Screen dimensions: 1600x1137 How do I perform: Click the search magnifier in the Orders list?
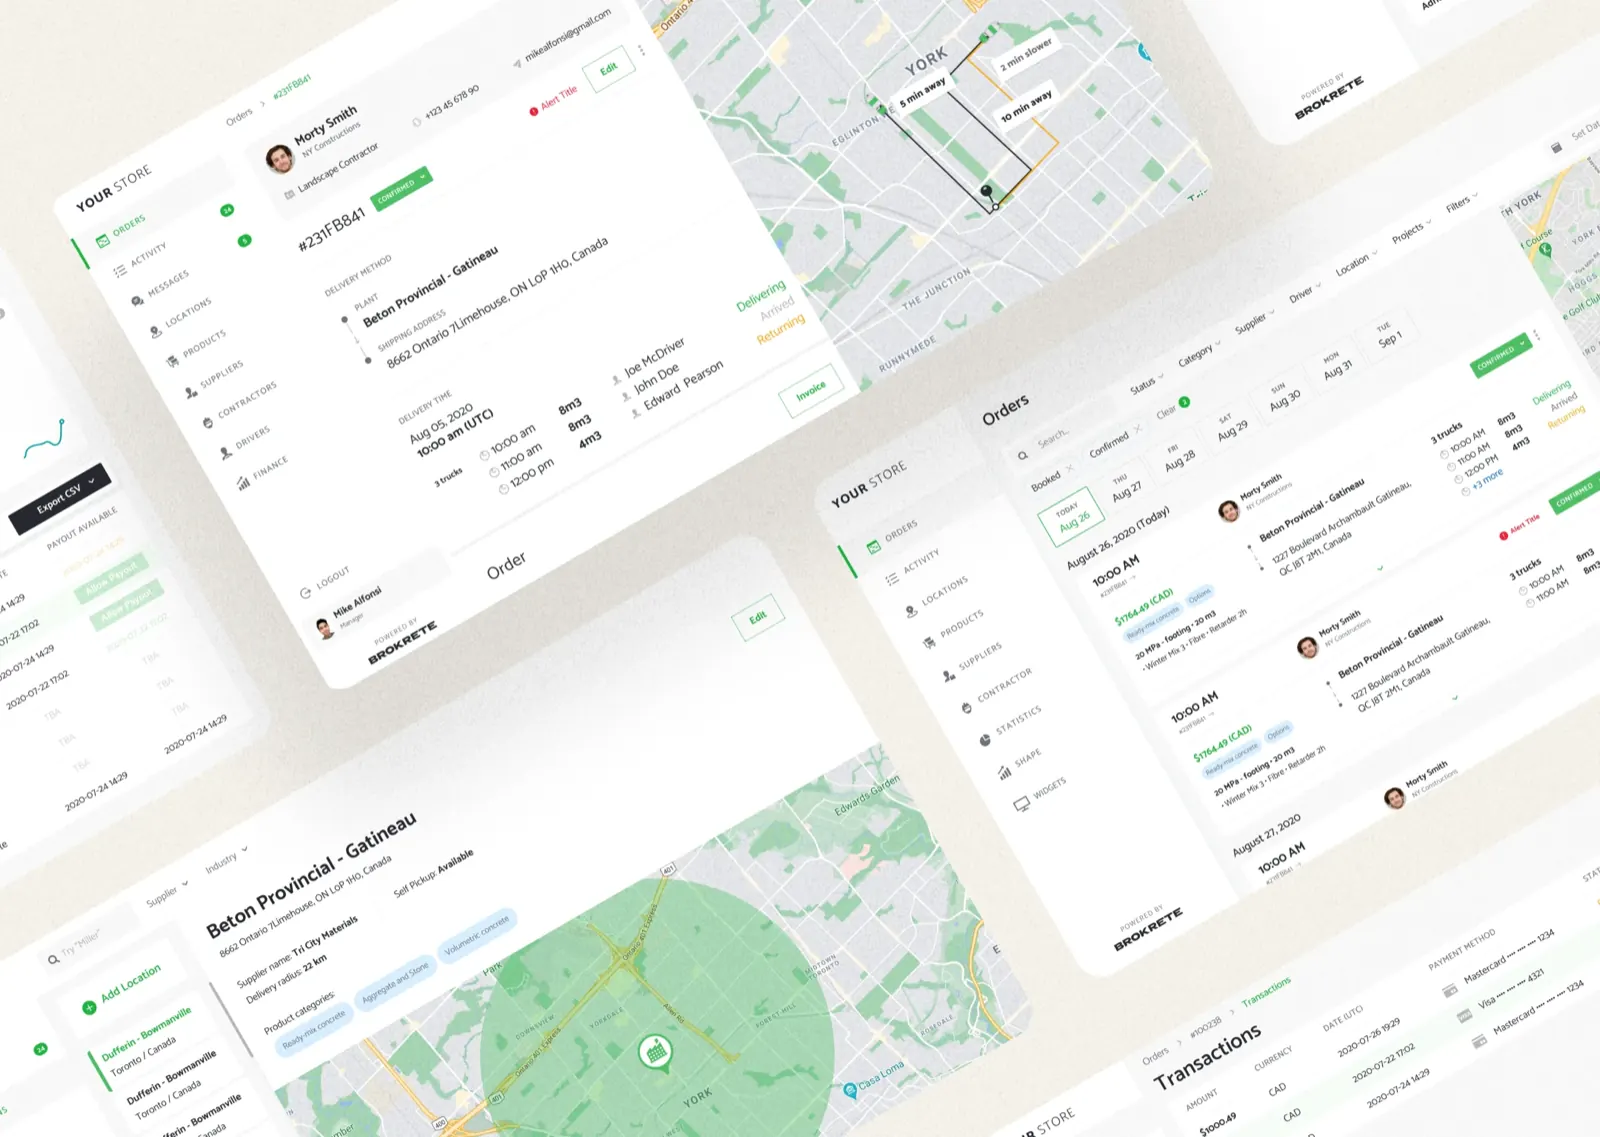click(x=1022, y=456)
